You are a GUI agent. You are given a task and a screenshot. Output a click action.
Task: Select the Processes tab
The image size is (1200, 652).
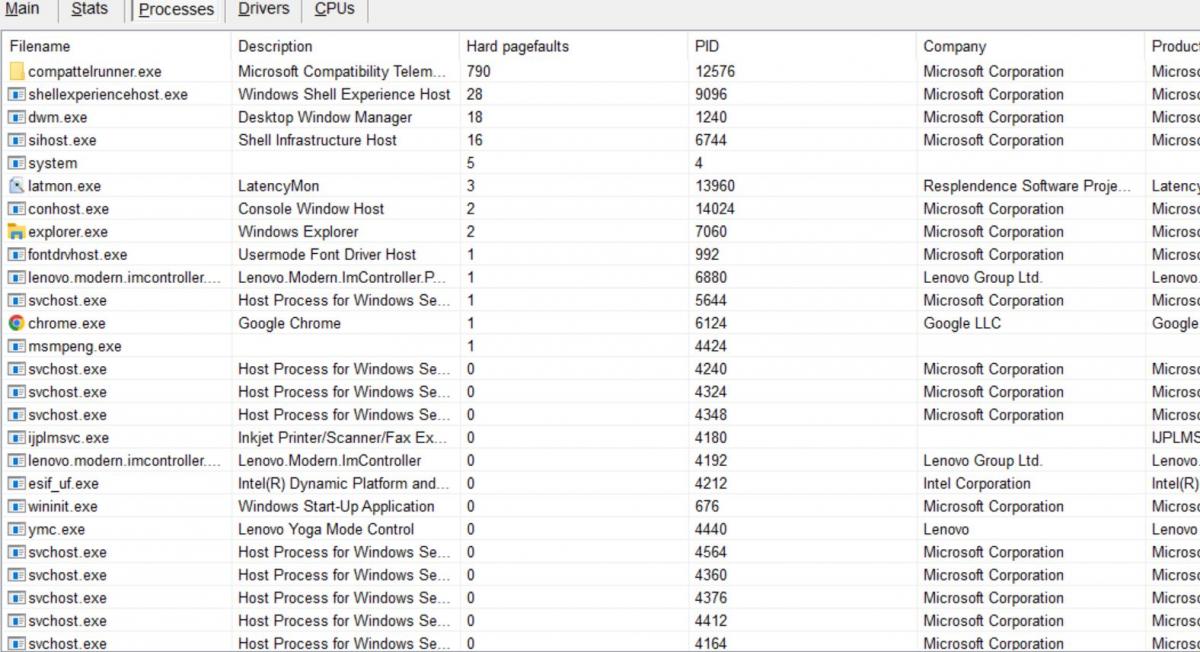coord(176,10)
